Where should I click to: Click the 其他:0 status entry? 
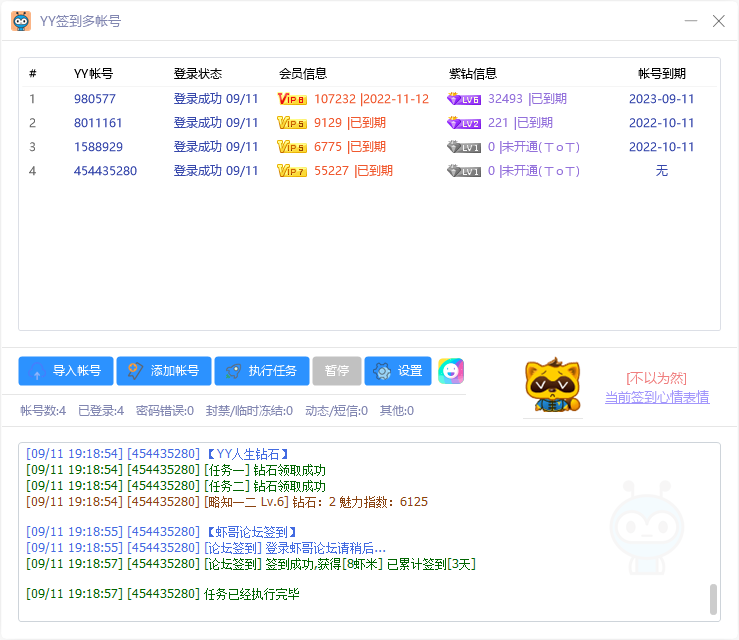tap(397, 411)
